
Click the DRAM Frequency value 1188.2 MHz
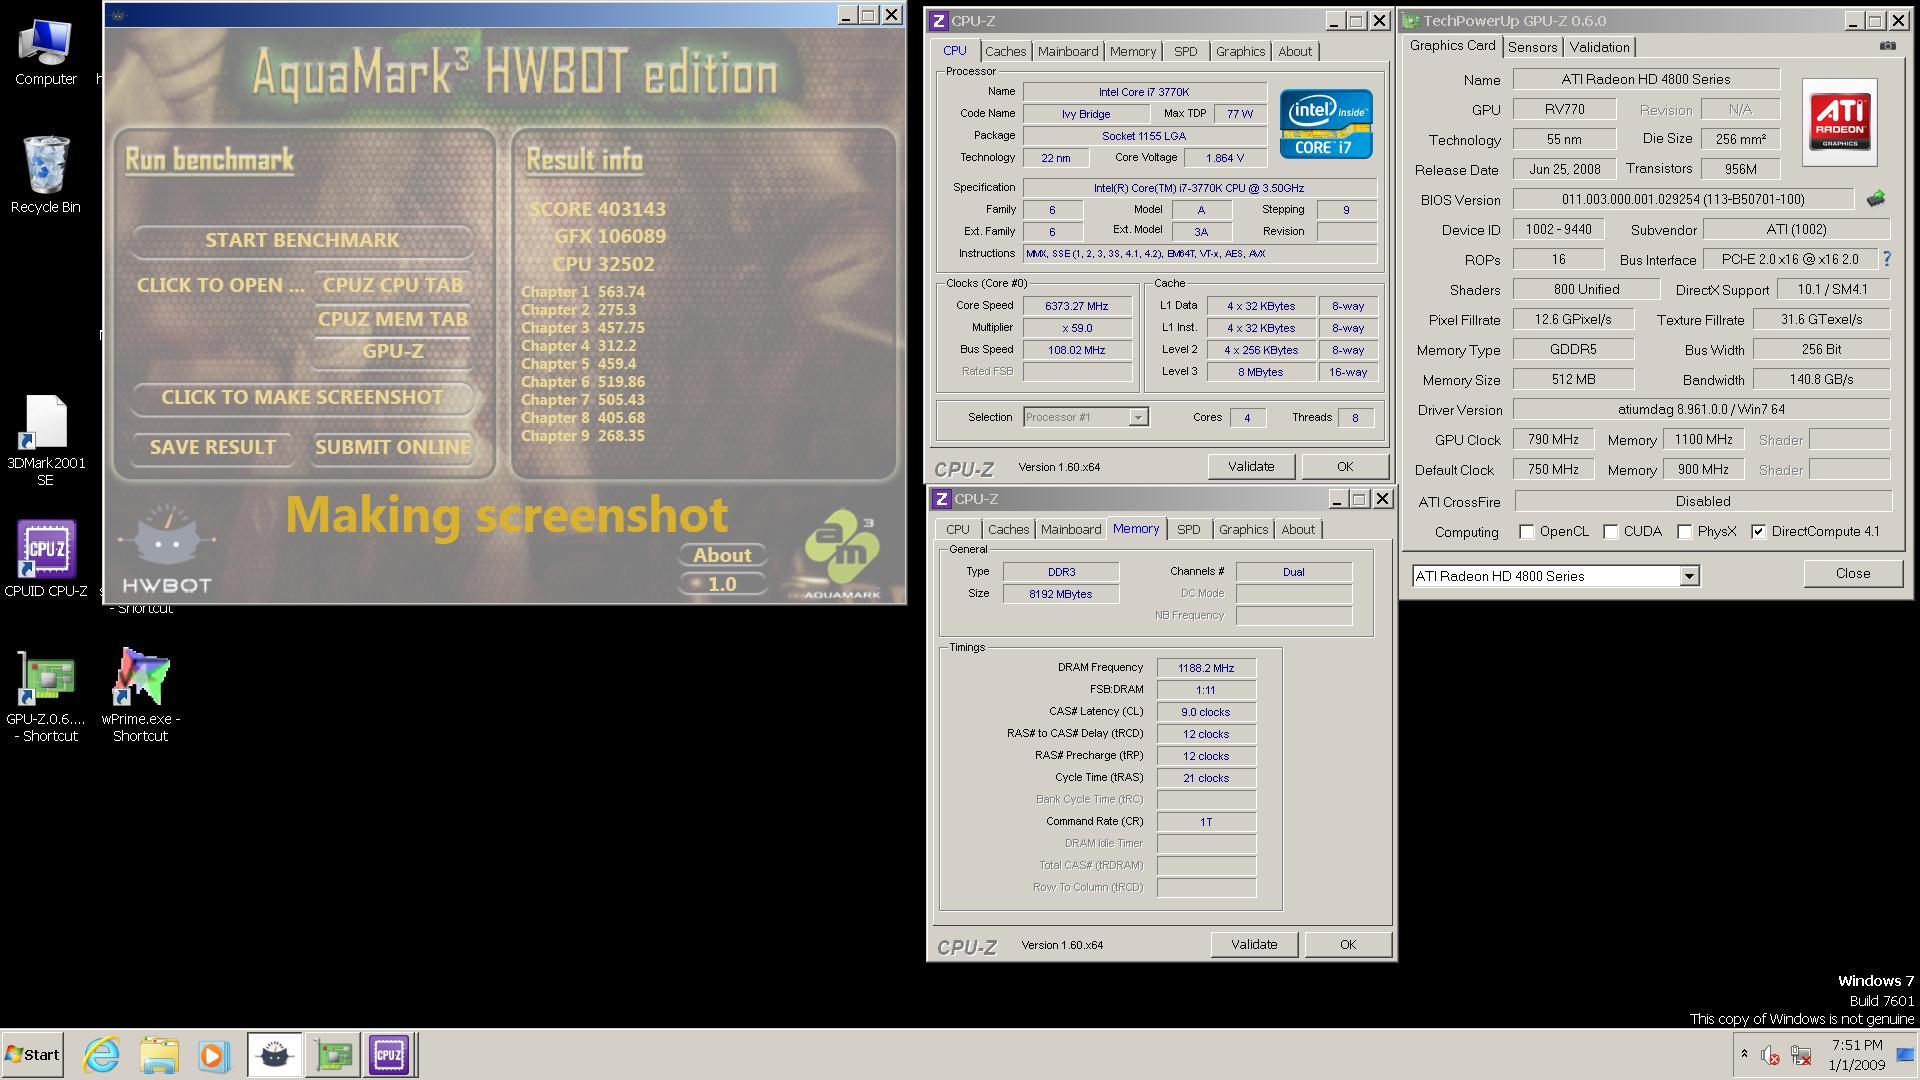tap(1206, 668)
